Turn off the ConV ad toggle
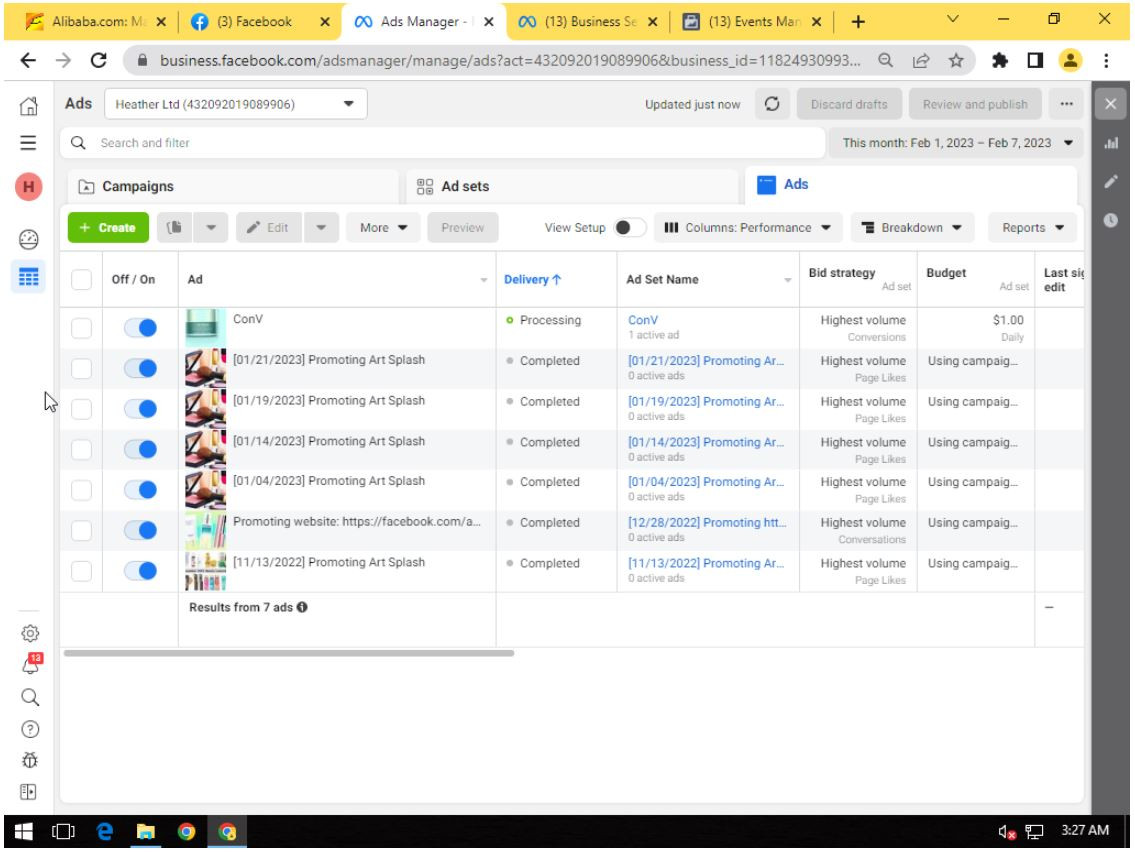 pos(140,328)
